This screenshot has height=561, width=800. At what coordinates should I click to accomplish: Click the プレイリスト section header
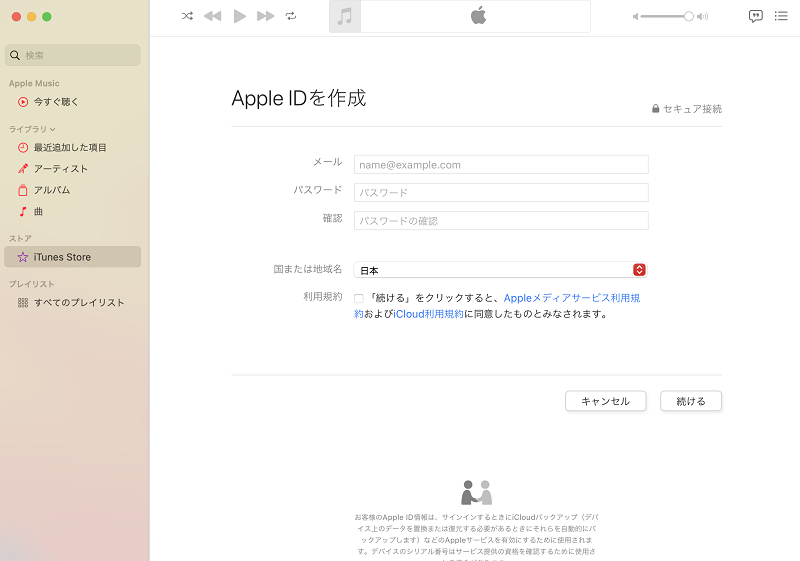(x=32, y=284)
